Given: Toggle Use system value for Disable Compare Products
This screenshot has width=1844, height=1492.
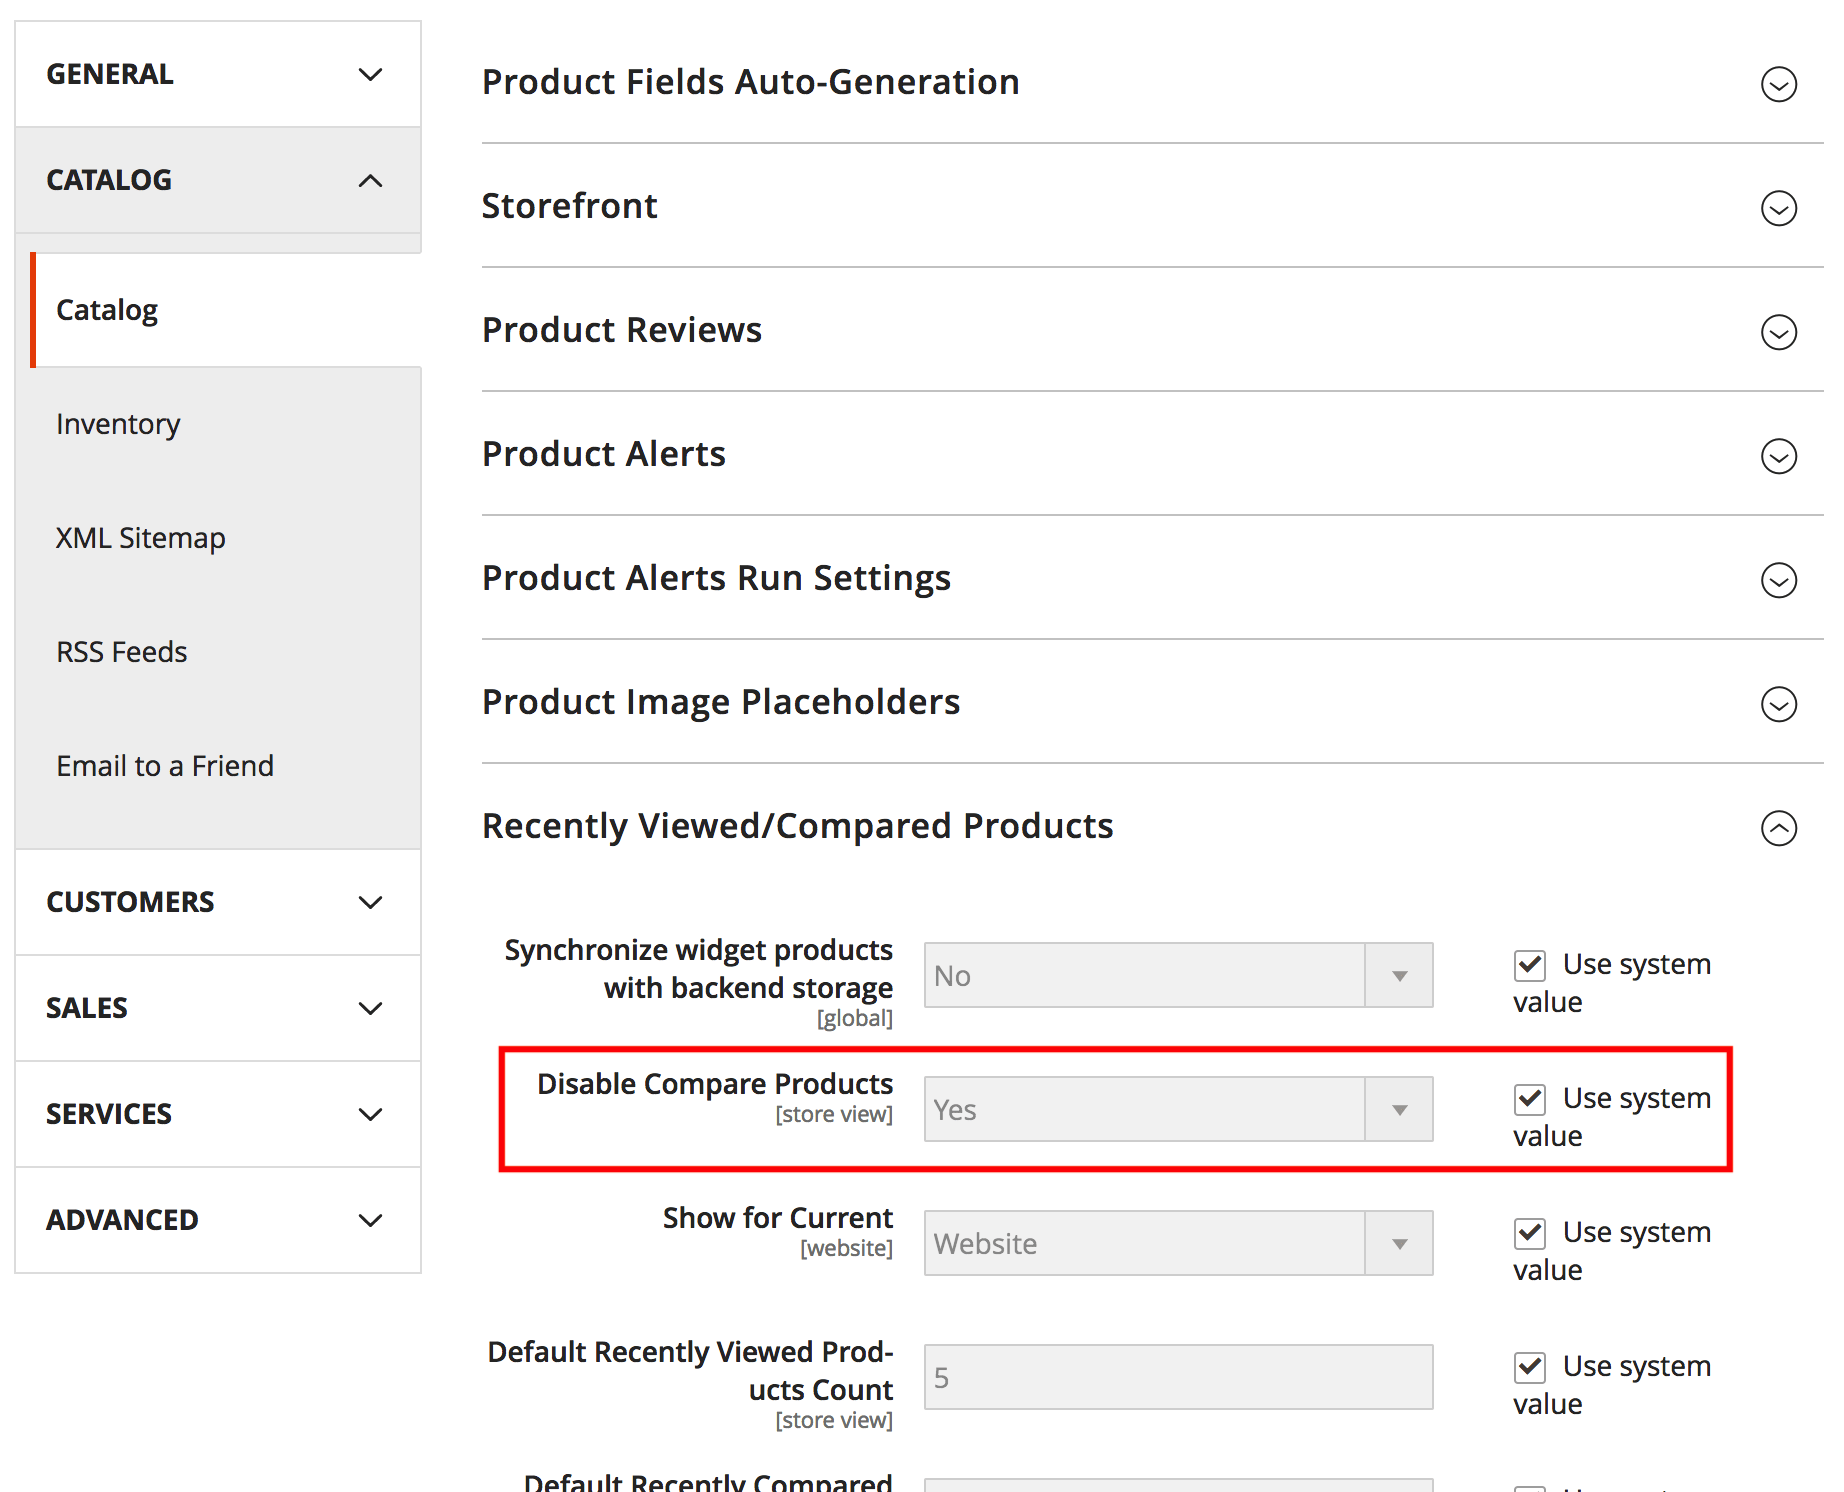Looking at the screenshot, I should click(1530, 1100).
